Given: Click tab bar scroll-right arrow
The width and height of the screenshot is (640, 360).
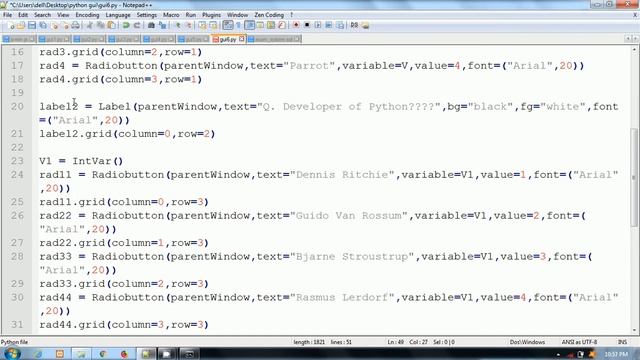Looking at the screenshot, I should pos(635,39).
